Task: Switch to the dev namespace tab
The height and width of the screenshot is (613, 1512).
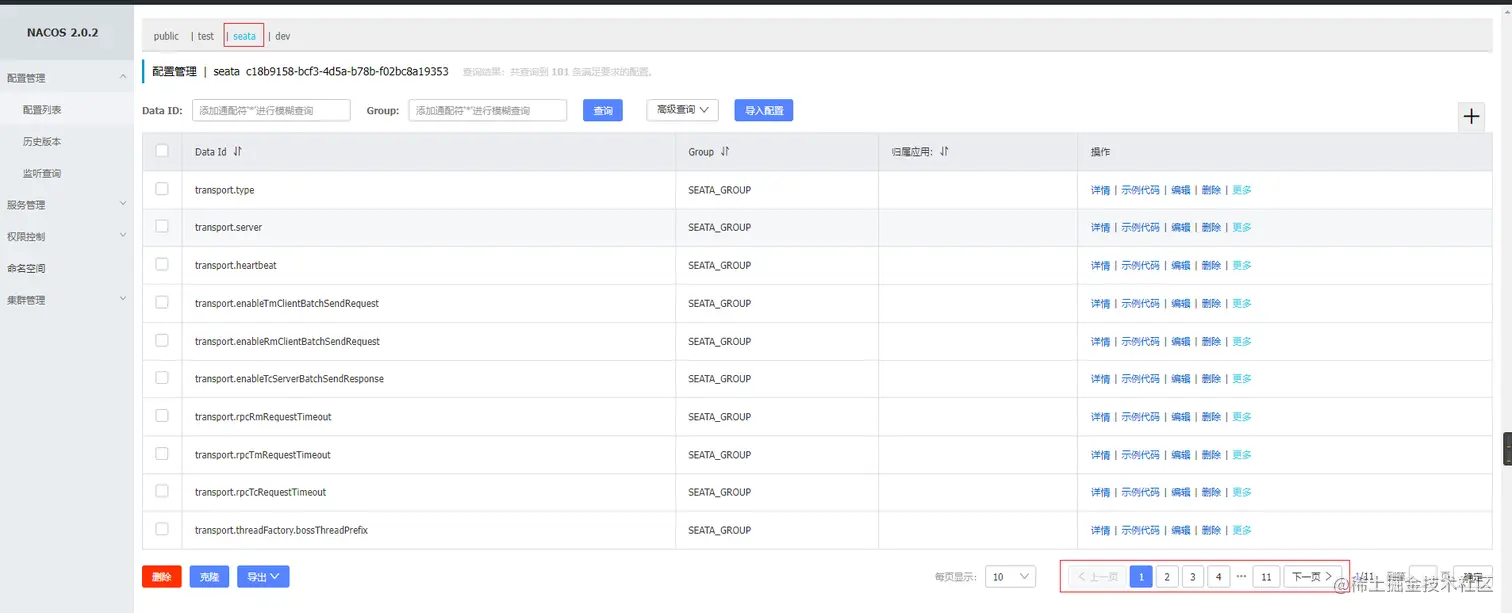Action: (x=283, y=36)
